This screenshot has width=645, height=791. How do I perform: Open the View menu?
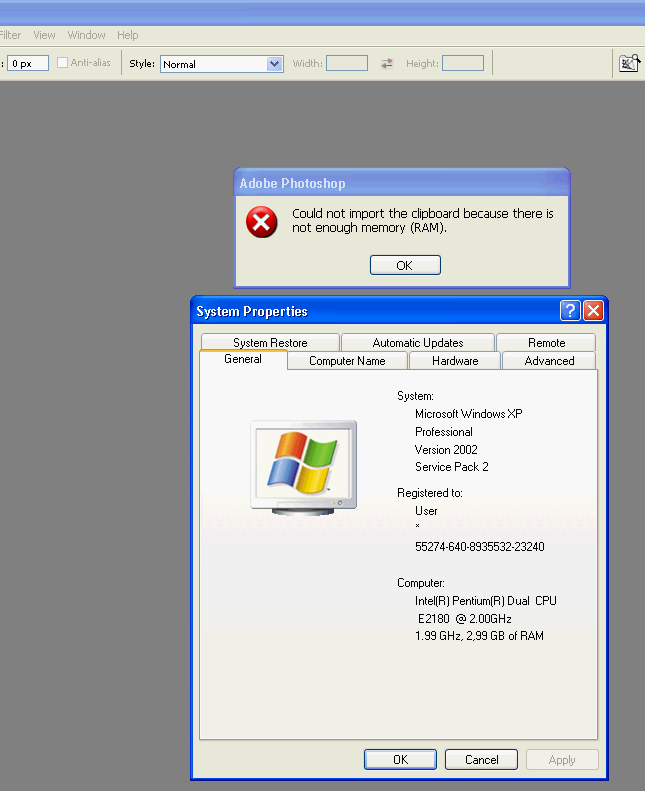44,35
